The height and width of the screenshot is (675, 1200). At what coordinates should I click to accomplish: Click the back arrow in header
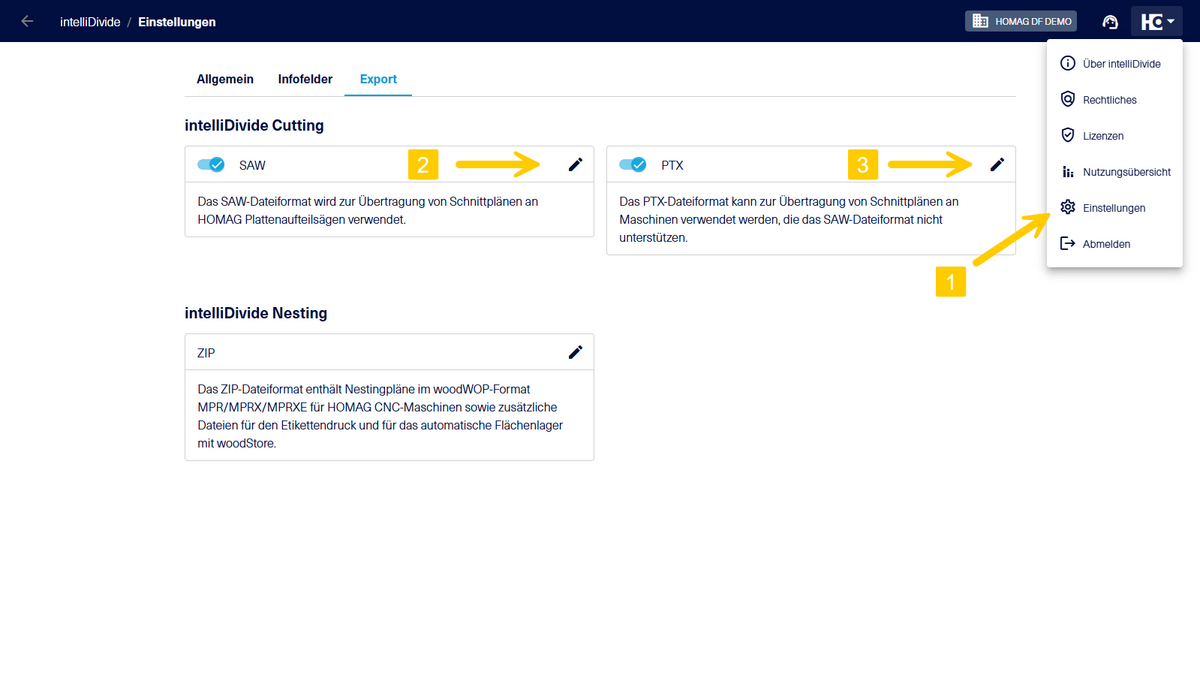click(27, 21)
